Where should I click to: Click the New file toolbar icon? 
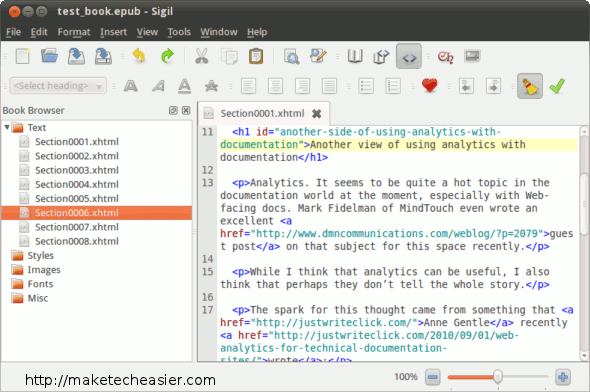[x=23, y=56]
